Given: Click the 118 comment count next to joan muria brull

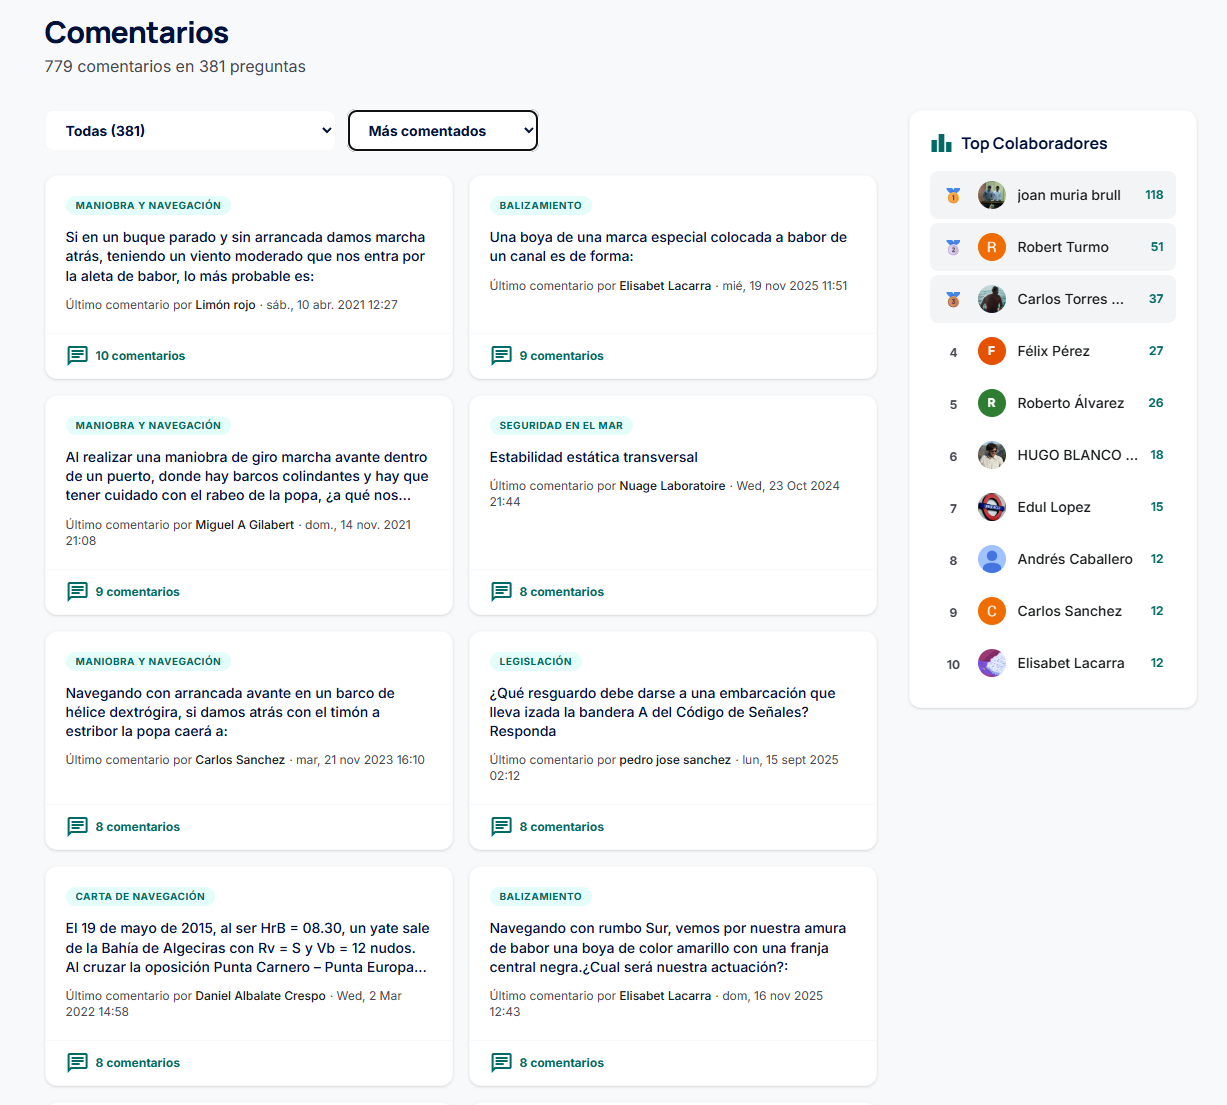Looking at the screenshot, I should click(x=1154, y=195).
